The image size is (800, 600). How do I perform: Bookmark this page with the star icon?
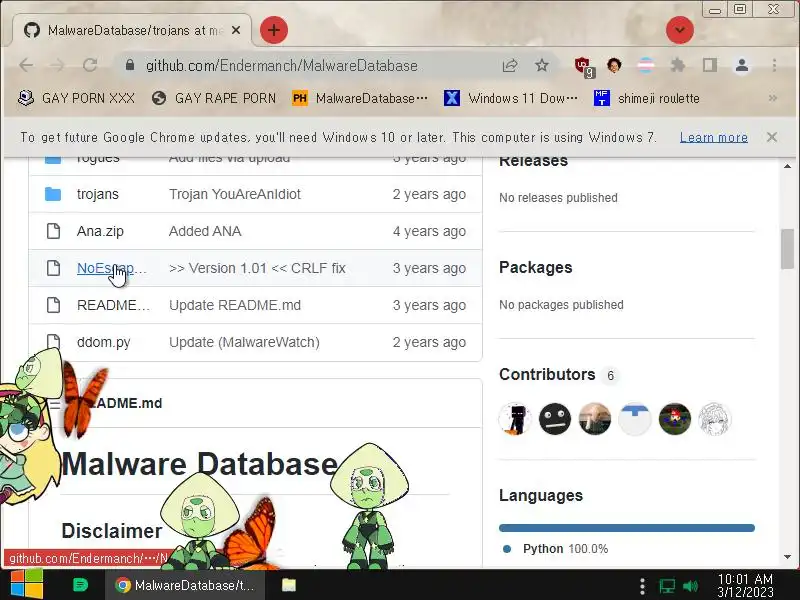point(542,65)
